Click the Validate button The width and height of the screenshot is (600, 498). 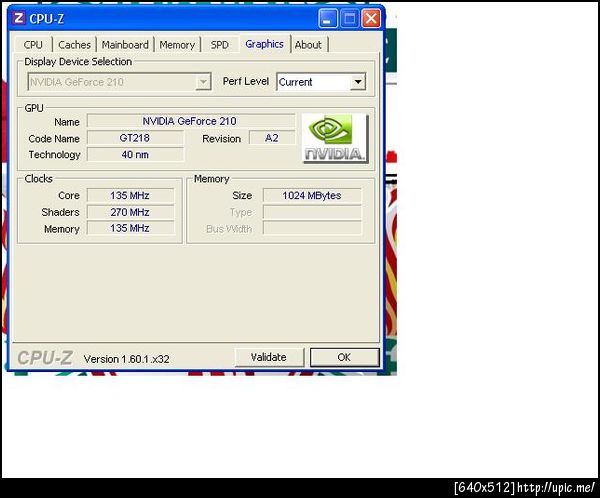pyautogui.click(x=269, y=357)
